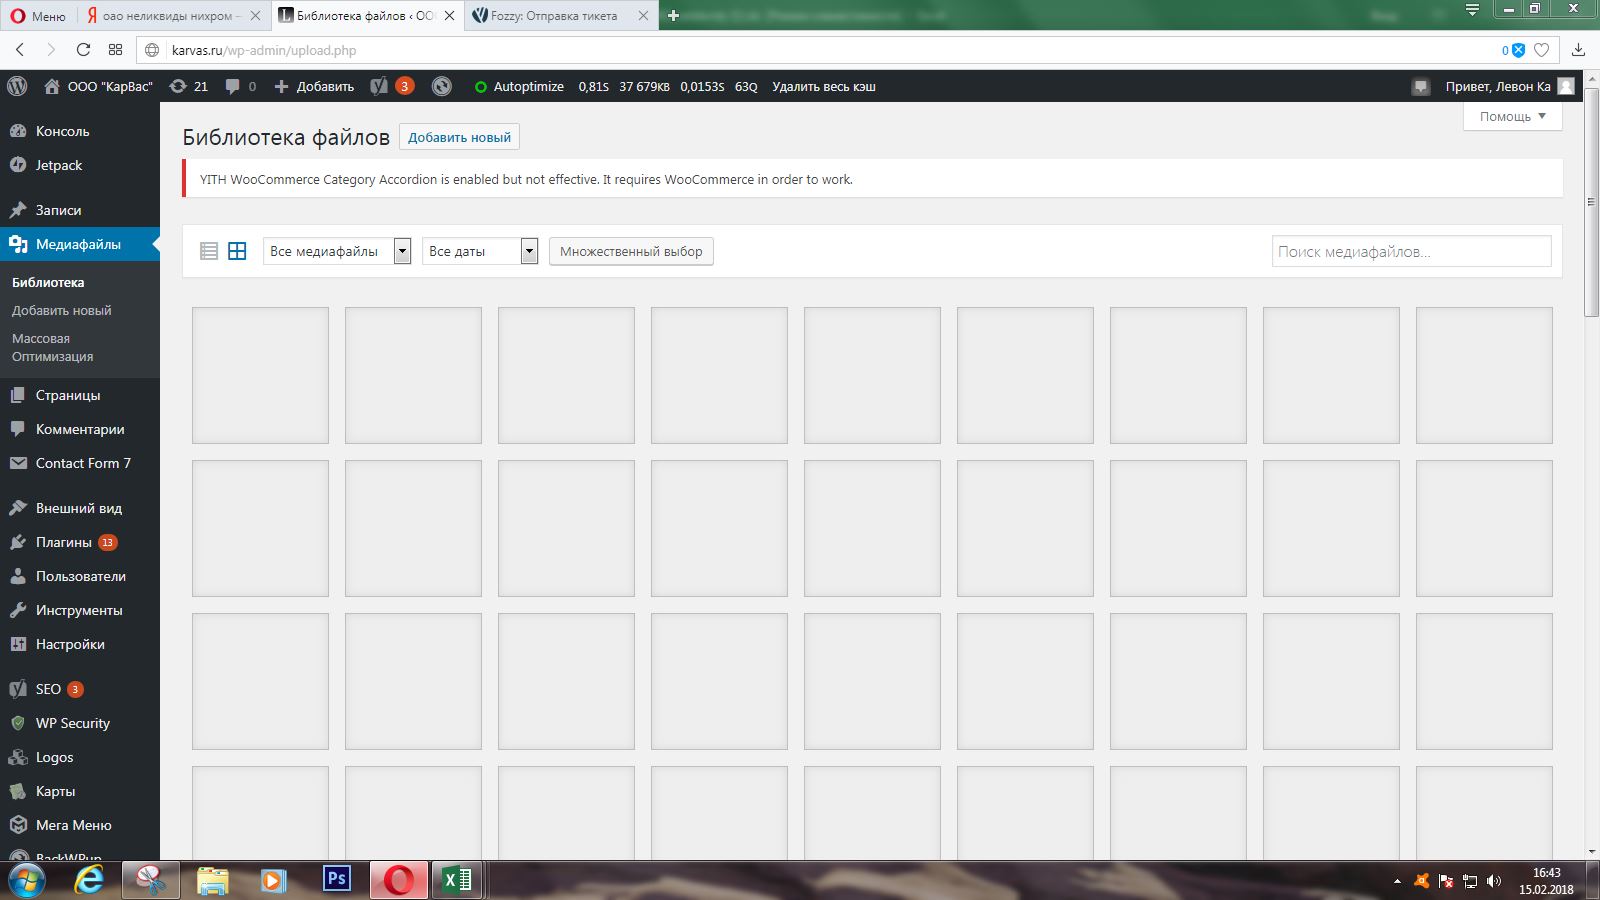Screen dimensions: 1600x900
Task: Open the WordPress logo menu in admin bar
Action: (x=17, y=86)
